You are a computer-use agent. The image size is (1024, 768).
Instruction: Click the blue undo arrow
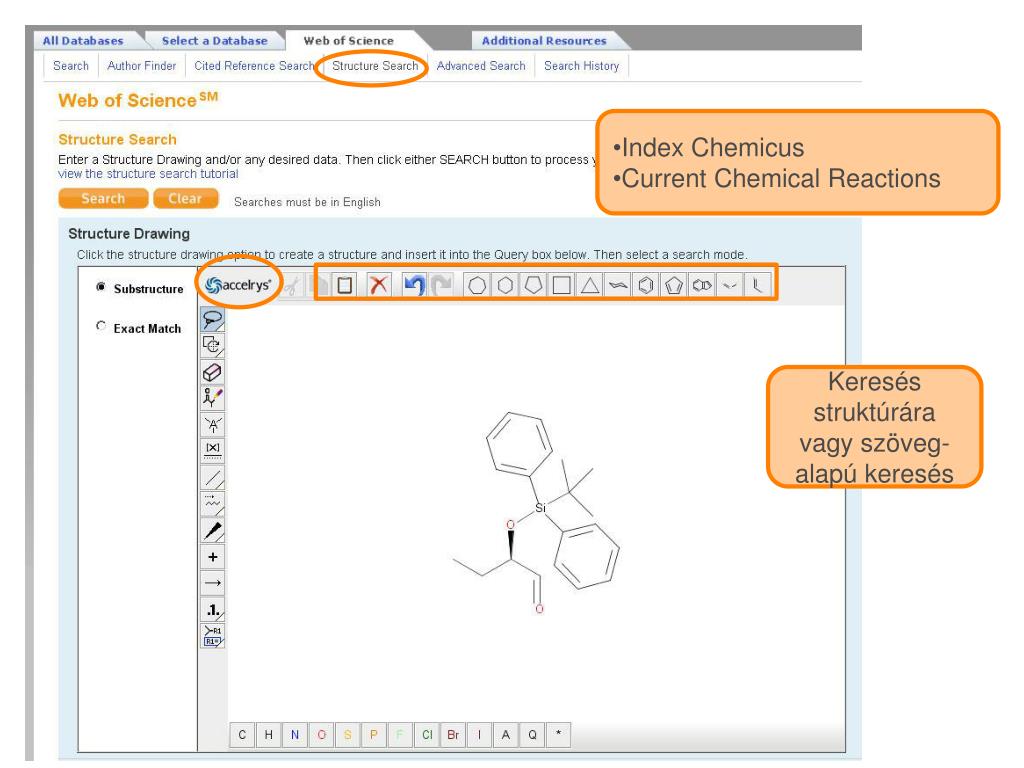[414, 285]
